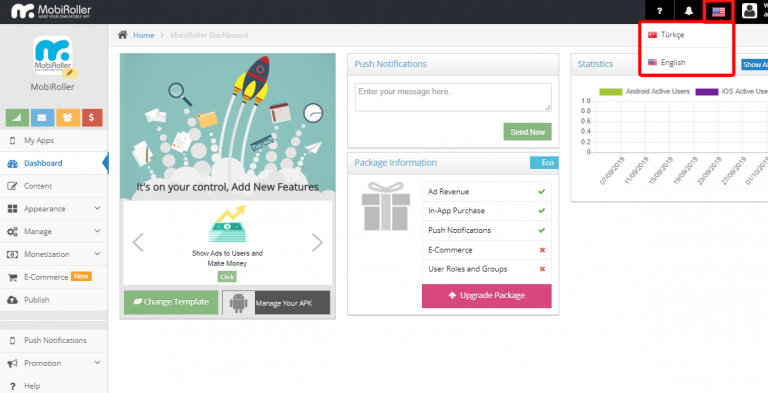
Task: Click the User Roles and Groups row
Action: point(487,269)
